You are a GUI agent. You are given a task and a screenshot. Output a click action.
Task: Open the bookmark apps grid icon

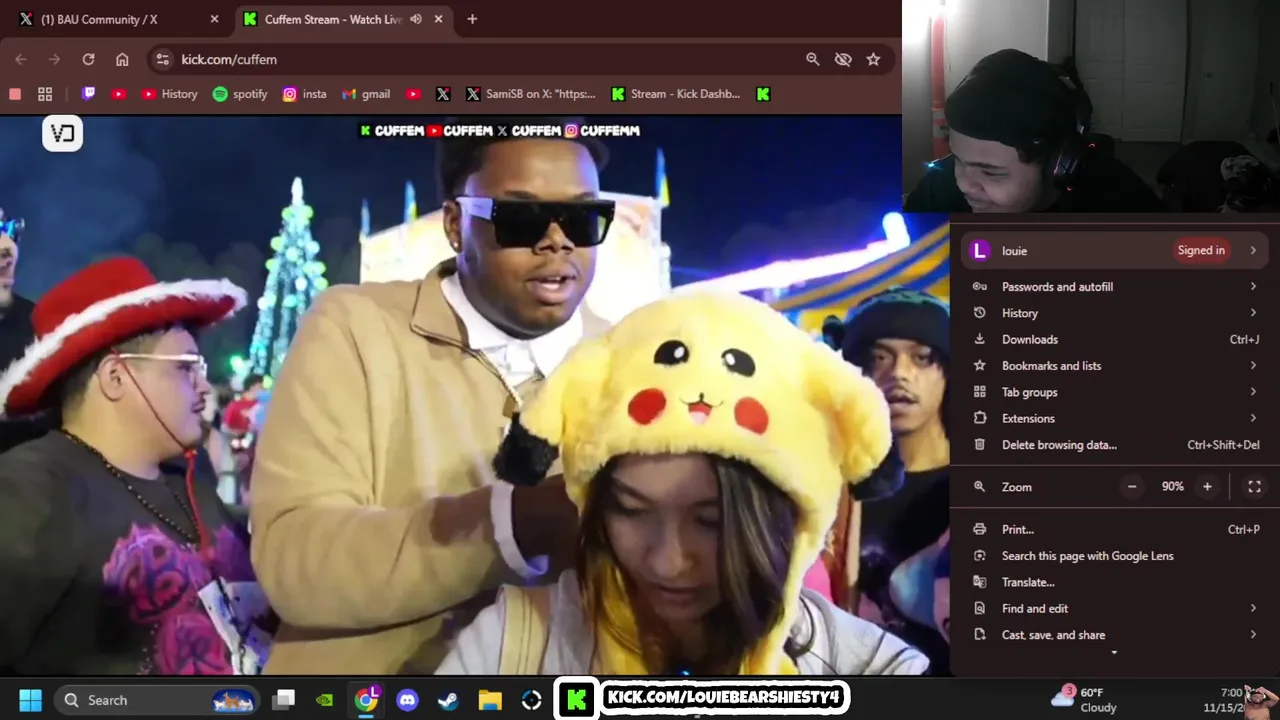pos(45,94)
